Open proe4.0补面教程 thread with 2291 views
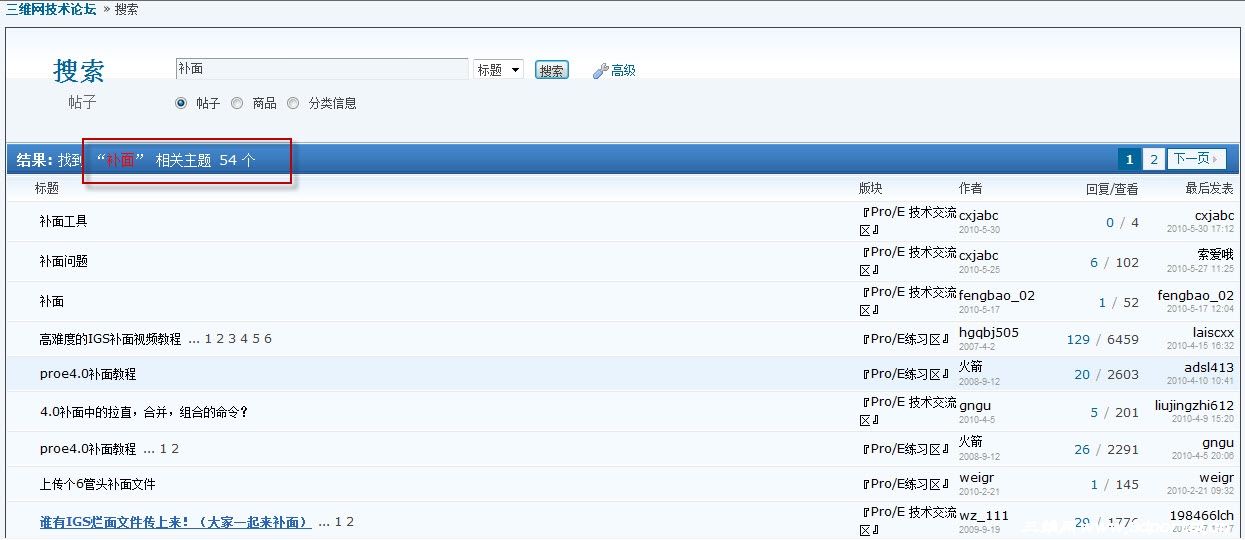The width and height of the screenshot is (1245, 540). coord(88,449)
